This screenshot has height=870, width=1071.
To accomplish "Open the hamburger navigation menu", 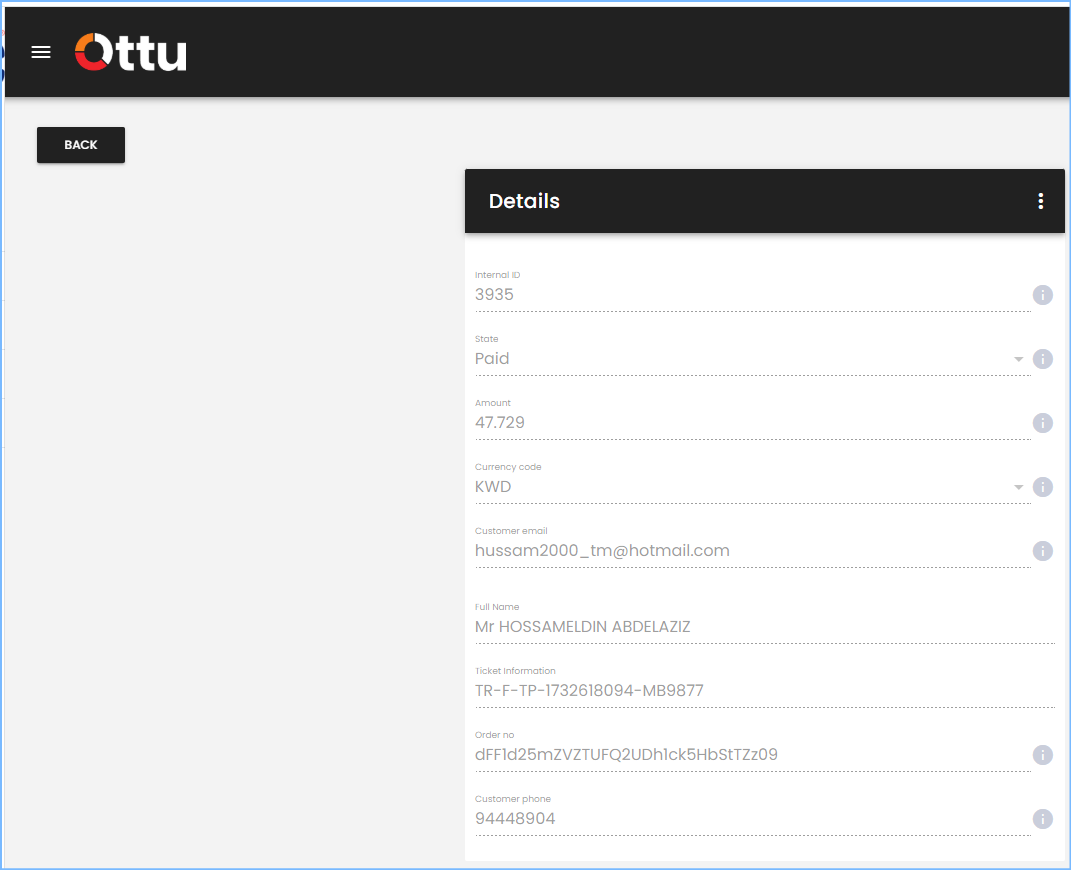I will (x=41, y=52).
